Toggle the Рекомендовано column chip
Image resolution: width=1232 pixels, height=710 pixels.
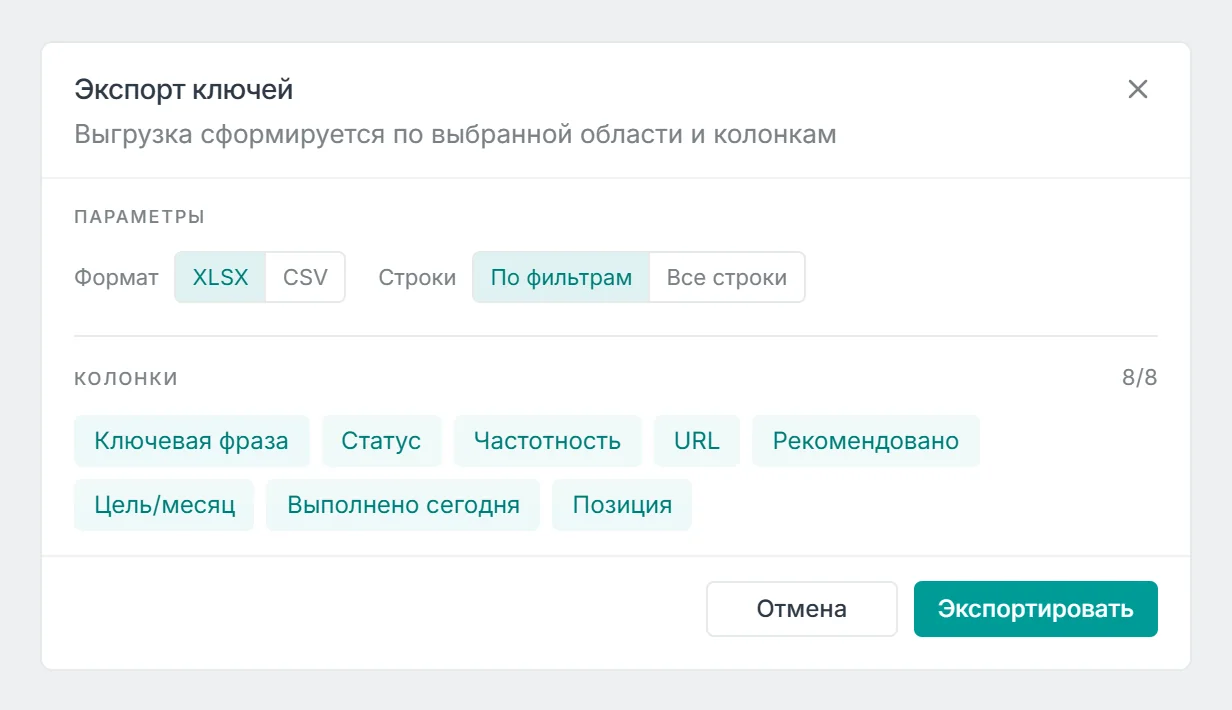pyautogui.click(x=866, y=441)
